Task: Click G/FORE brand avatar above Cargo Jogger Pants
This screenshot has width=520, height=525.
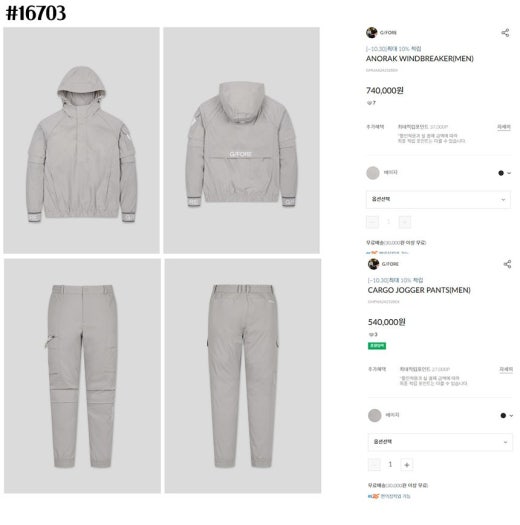Action: click(x=373, y=264)
